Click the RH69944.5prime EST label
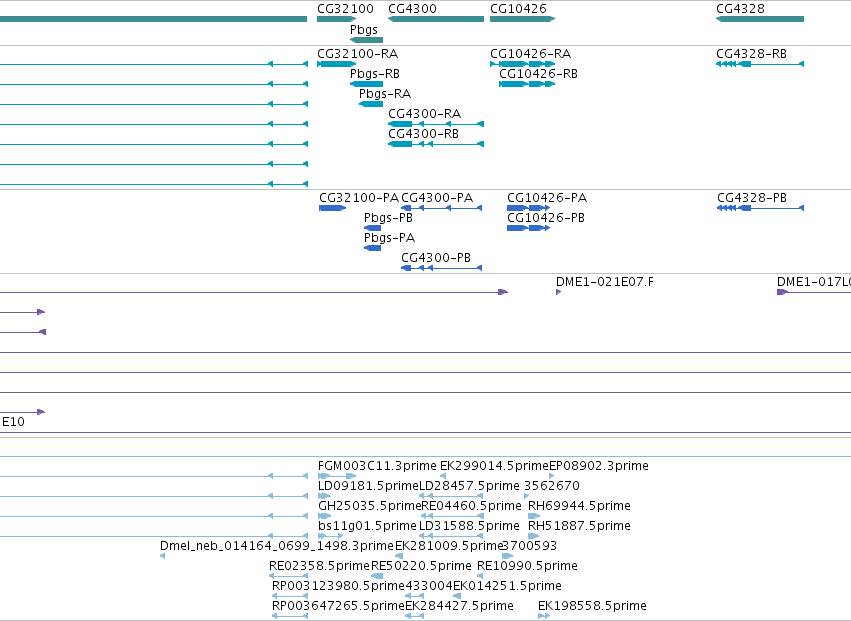 click(580, 506)
